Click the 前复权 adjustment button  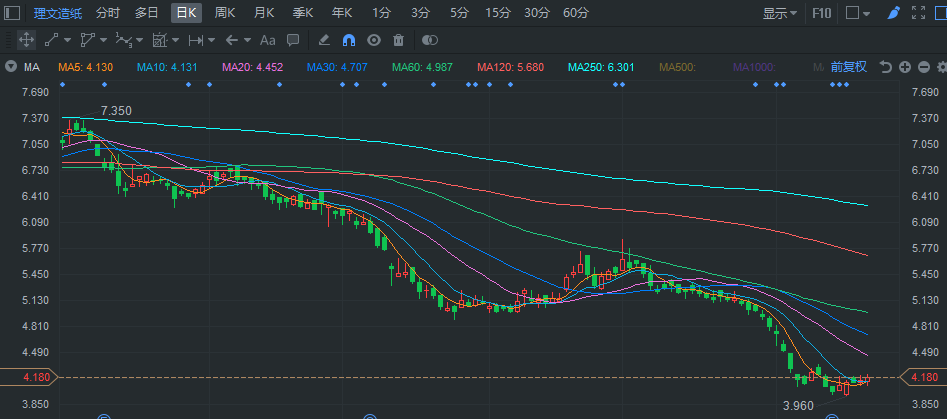point(848,67)
